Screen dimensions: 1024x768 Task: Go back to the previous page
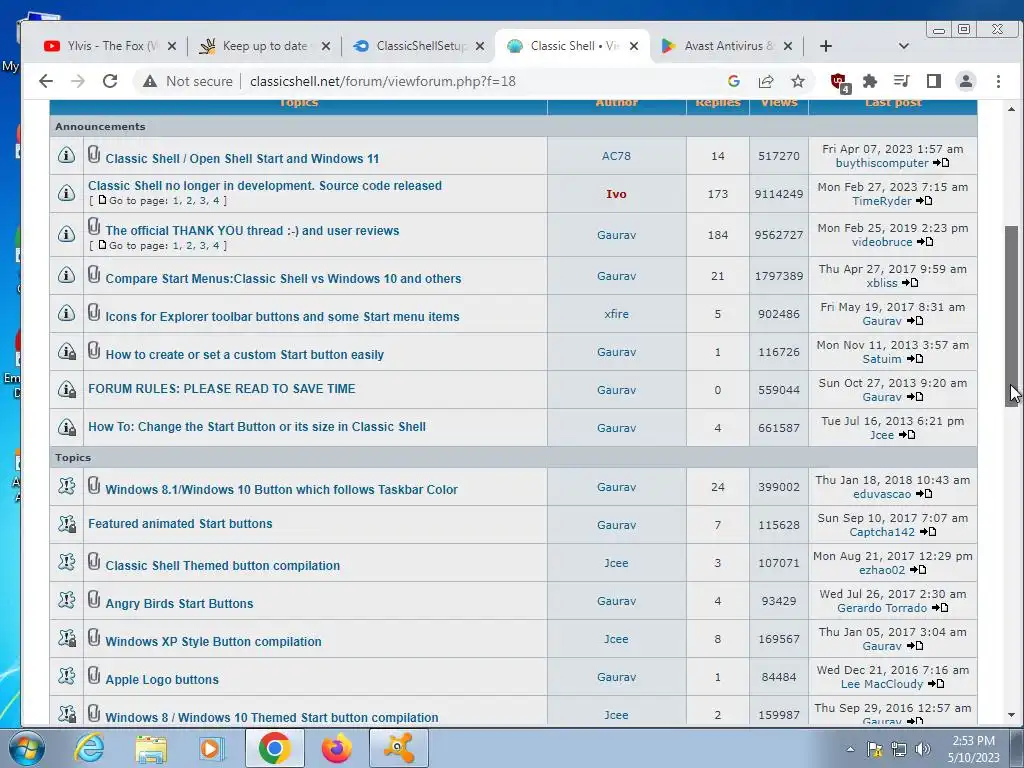click(46, 81)
